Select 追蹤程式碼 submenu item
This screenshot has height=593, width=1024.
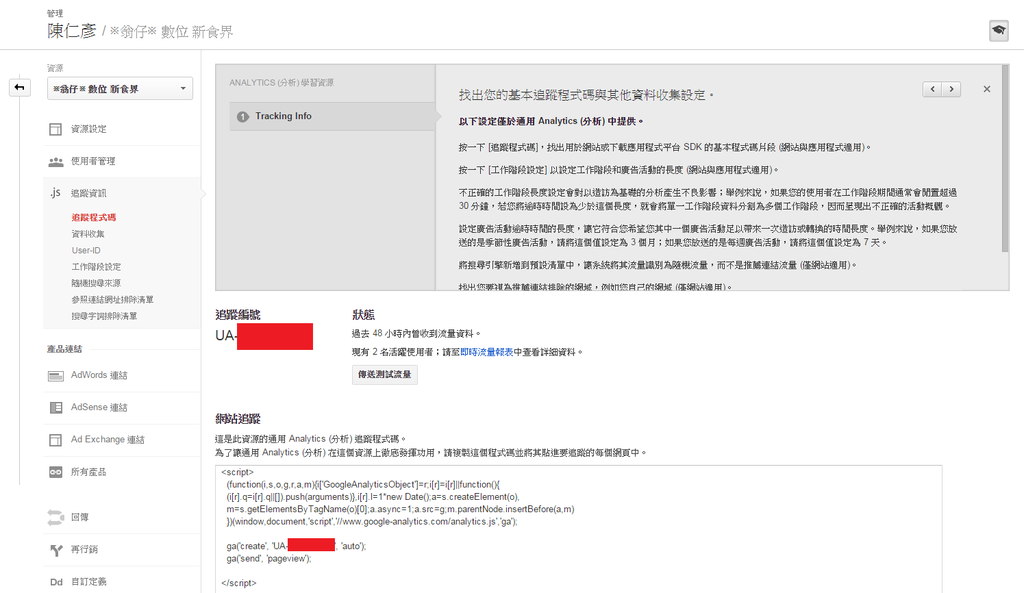(94, 217)
